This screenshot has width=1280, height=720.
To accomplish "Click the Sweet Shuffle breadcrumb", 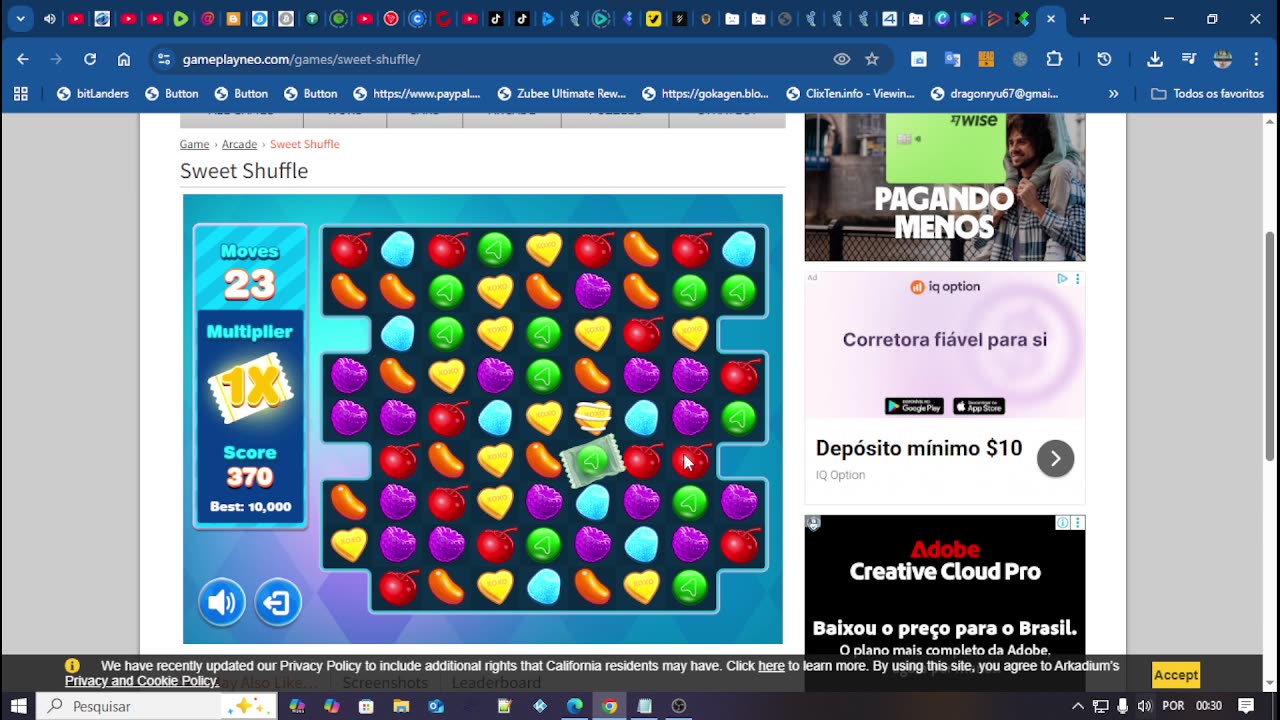I will pyautogui.click(x=305, y=144).
